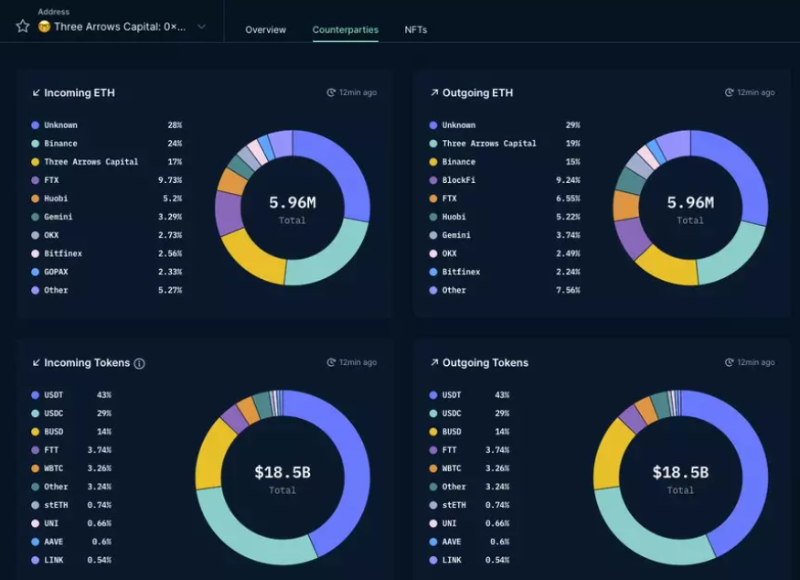Open the Counterparties tab
800x580 pixels.
[345, 30]
